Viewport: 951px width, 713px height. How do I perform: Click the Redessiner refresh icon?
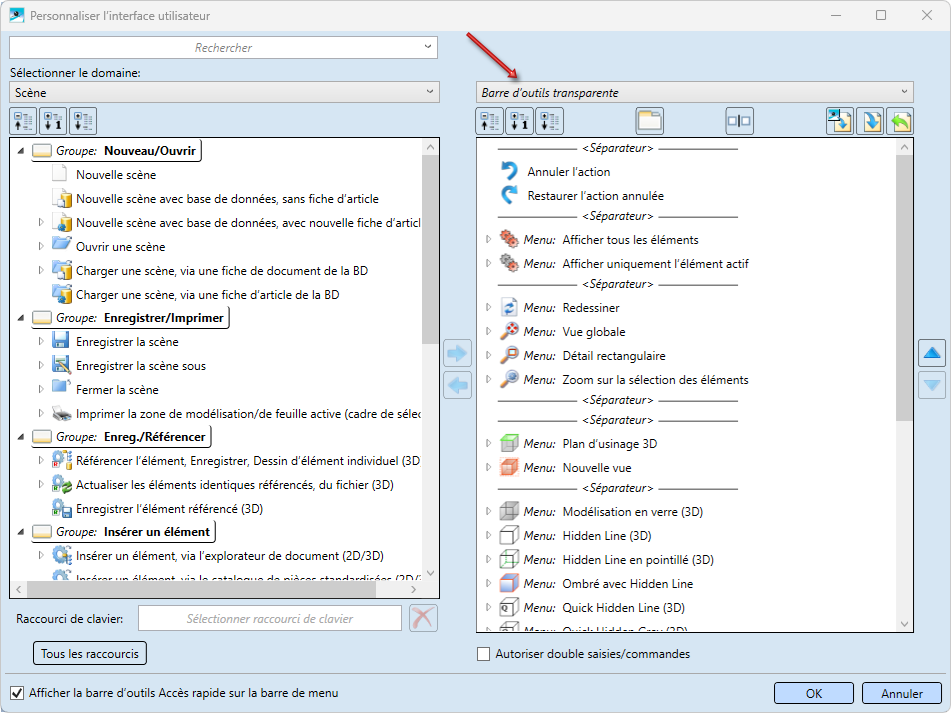click(509, 307)
